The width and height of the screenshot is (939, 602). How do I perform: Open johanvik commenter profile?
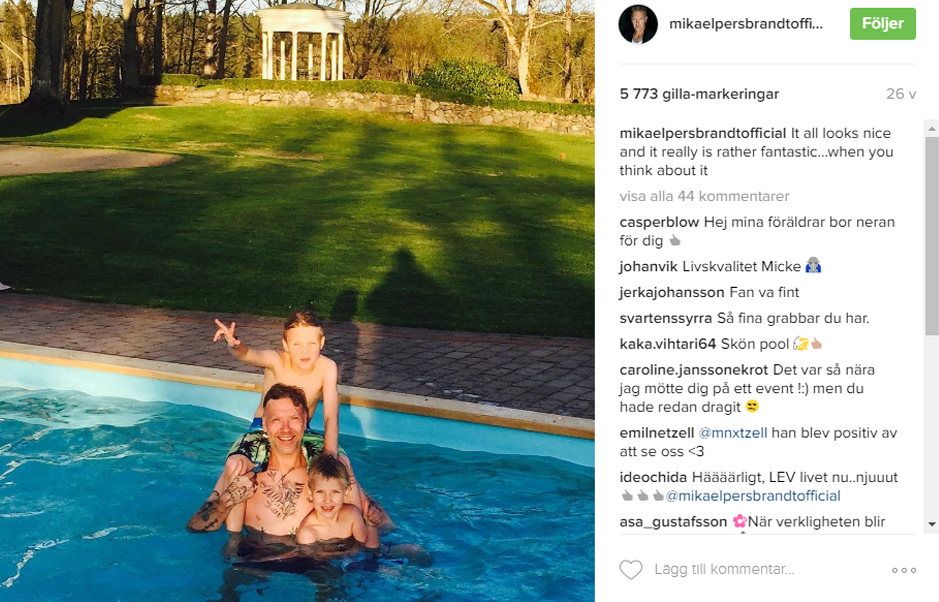click(x=648, y=267)
